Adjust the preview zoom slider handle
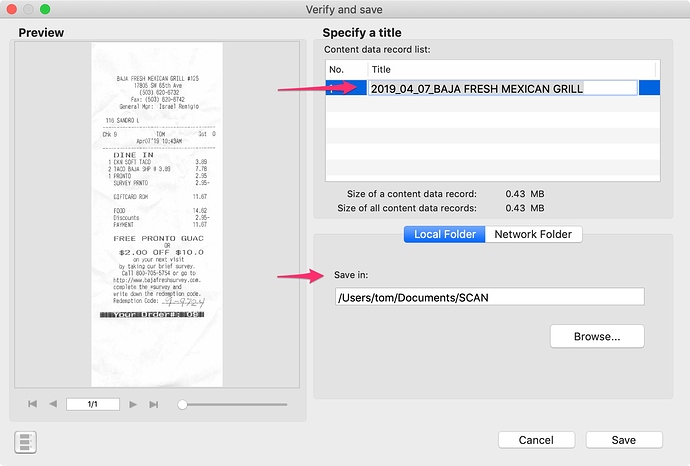 click(182, 404)
